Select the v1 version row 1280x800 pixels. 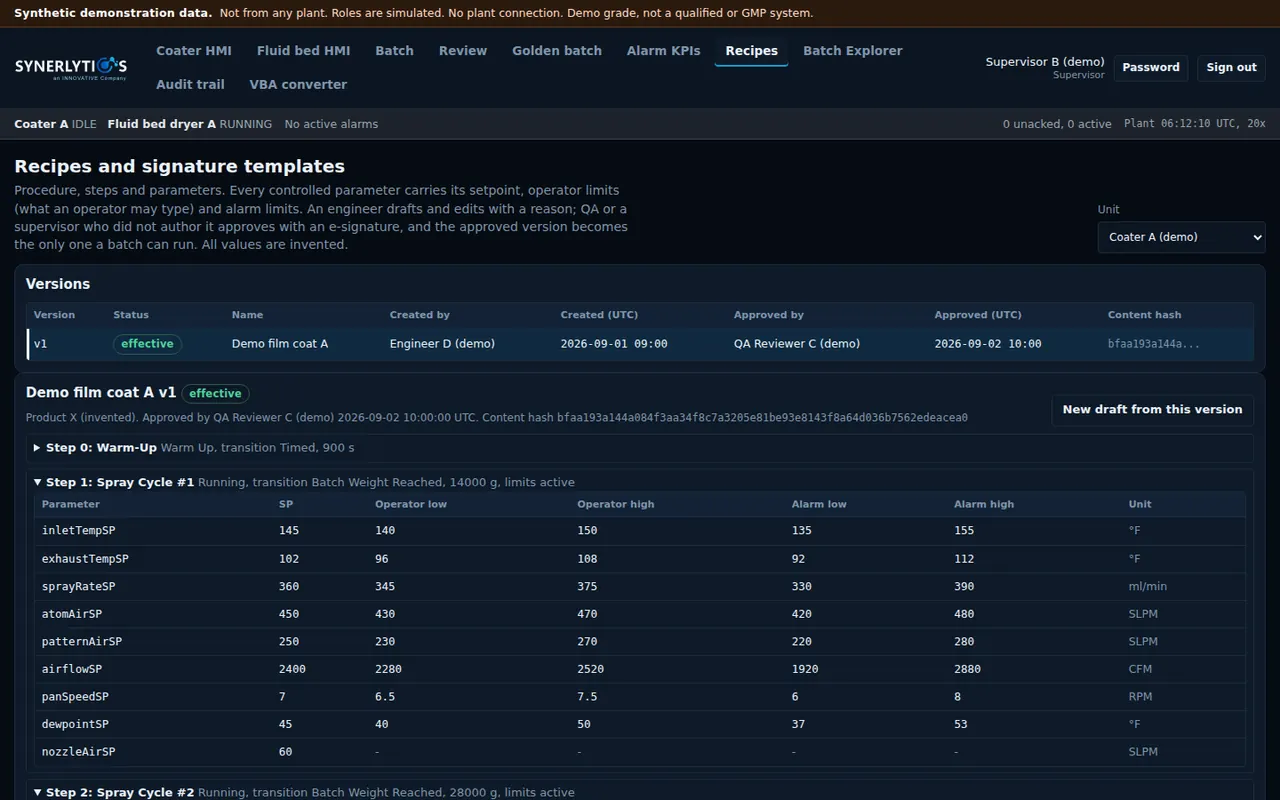(x=639, y=344)
